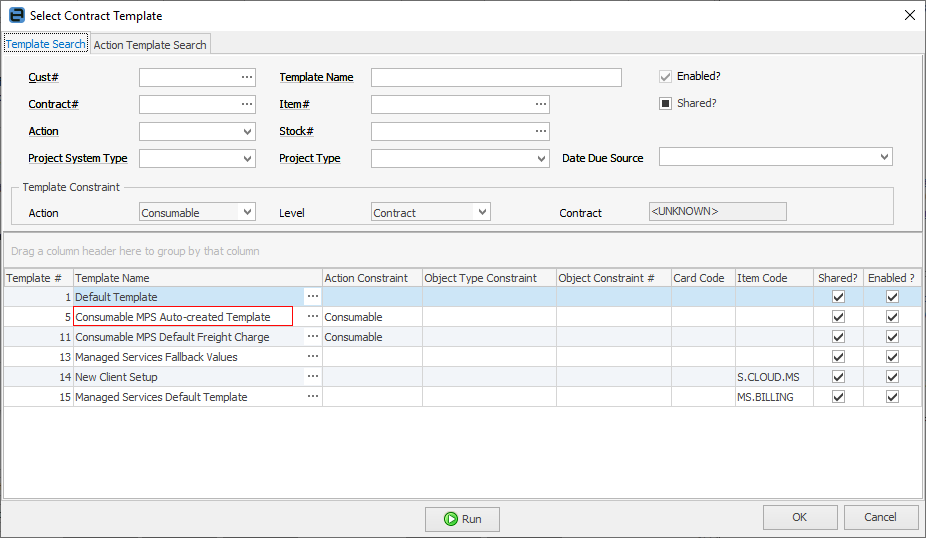Expand the Action dropdown in search filters
The image size is (926, 538).
248,131
